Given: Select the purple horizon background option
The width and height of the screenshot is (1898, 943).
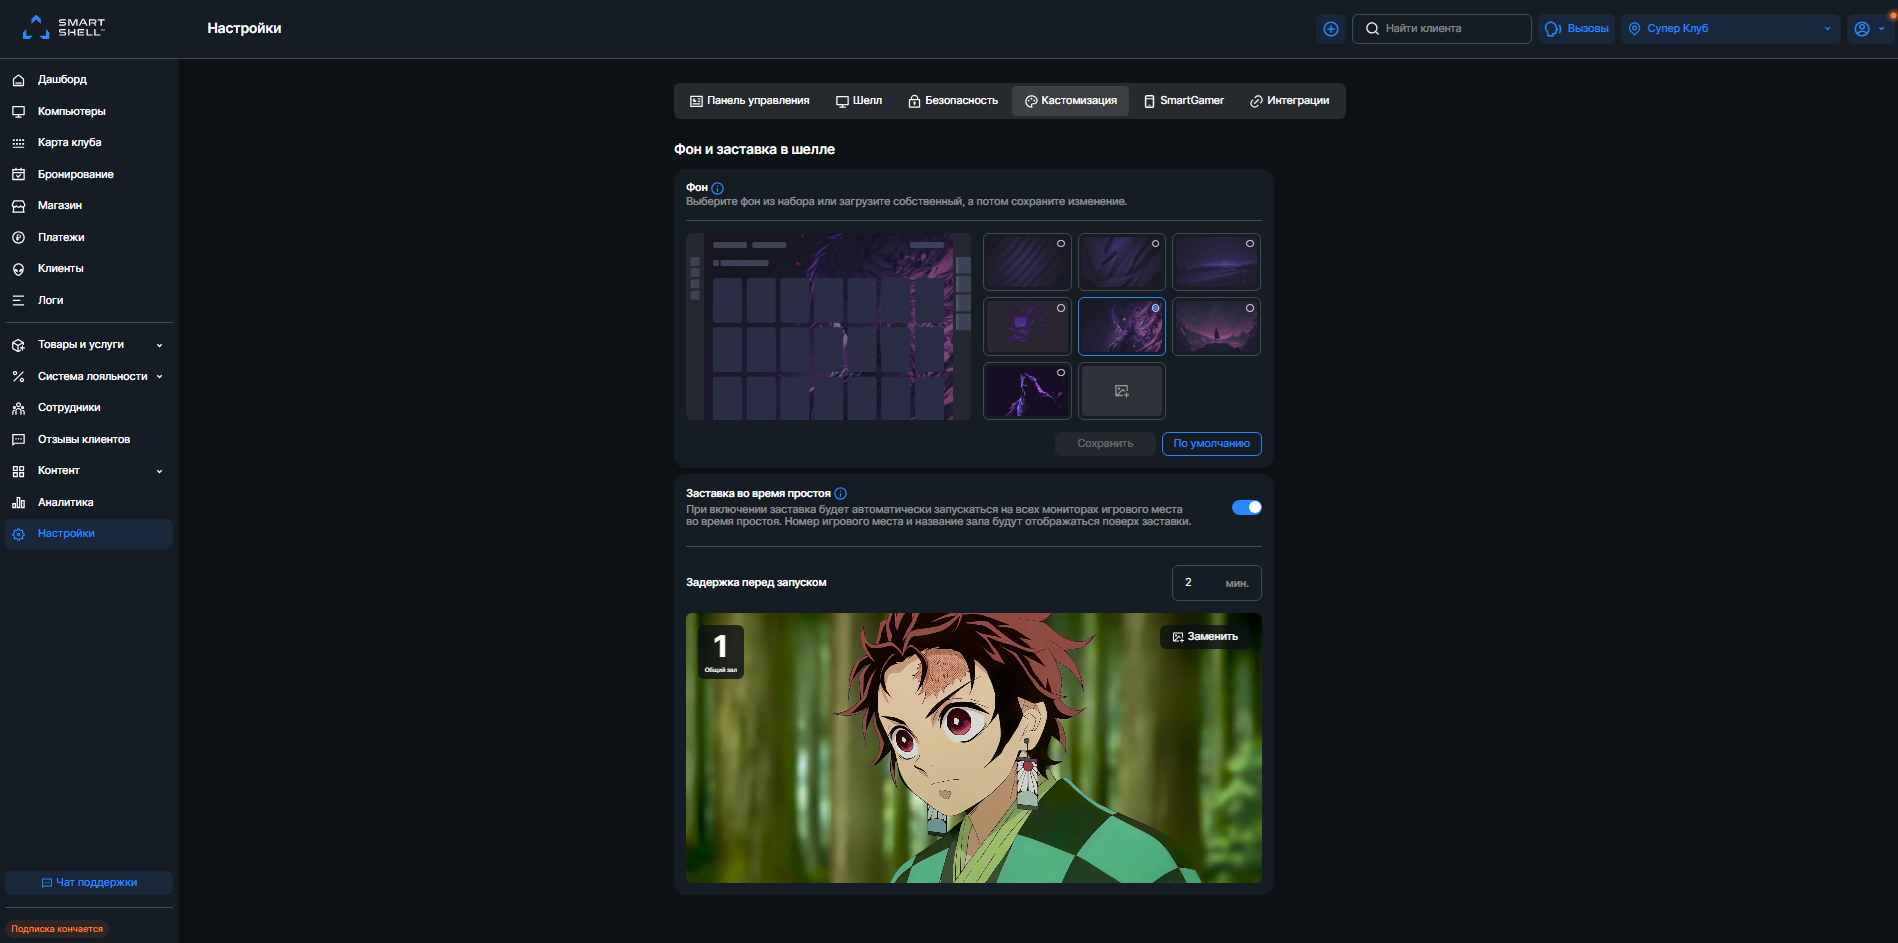Looking at the screenshot, I should 1216,262.
